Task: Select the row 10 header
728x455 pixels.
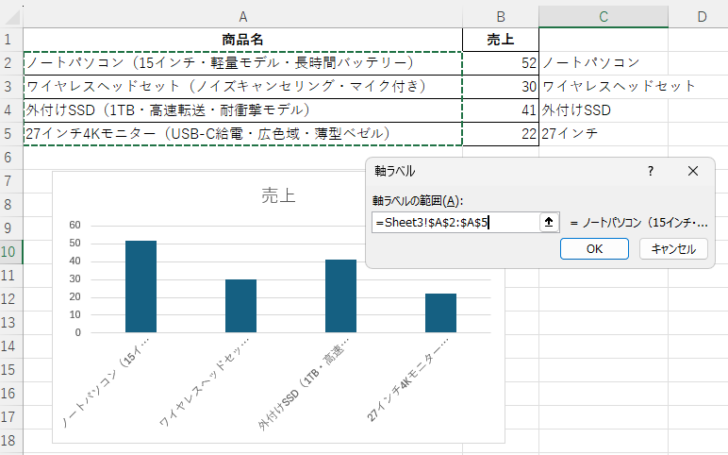Action: click(11, 251)
